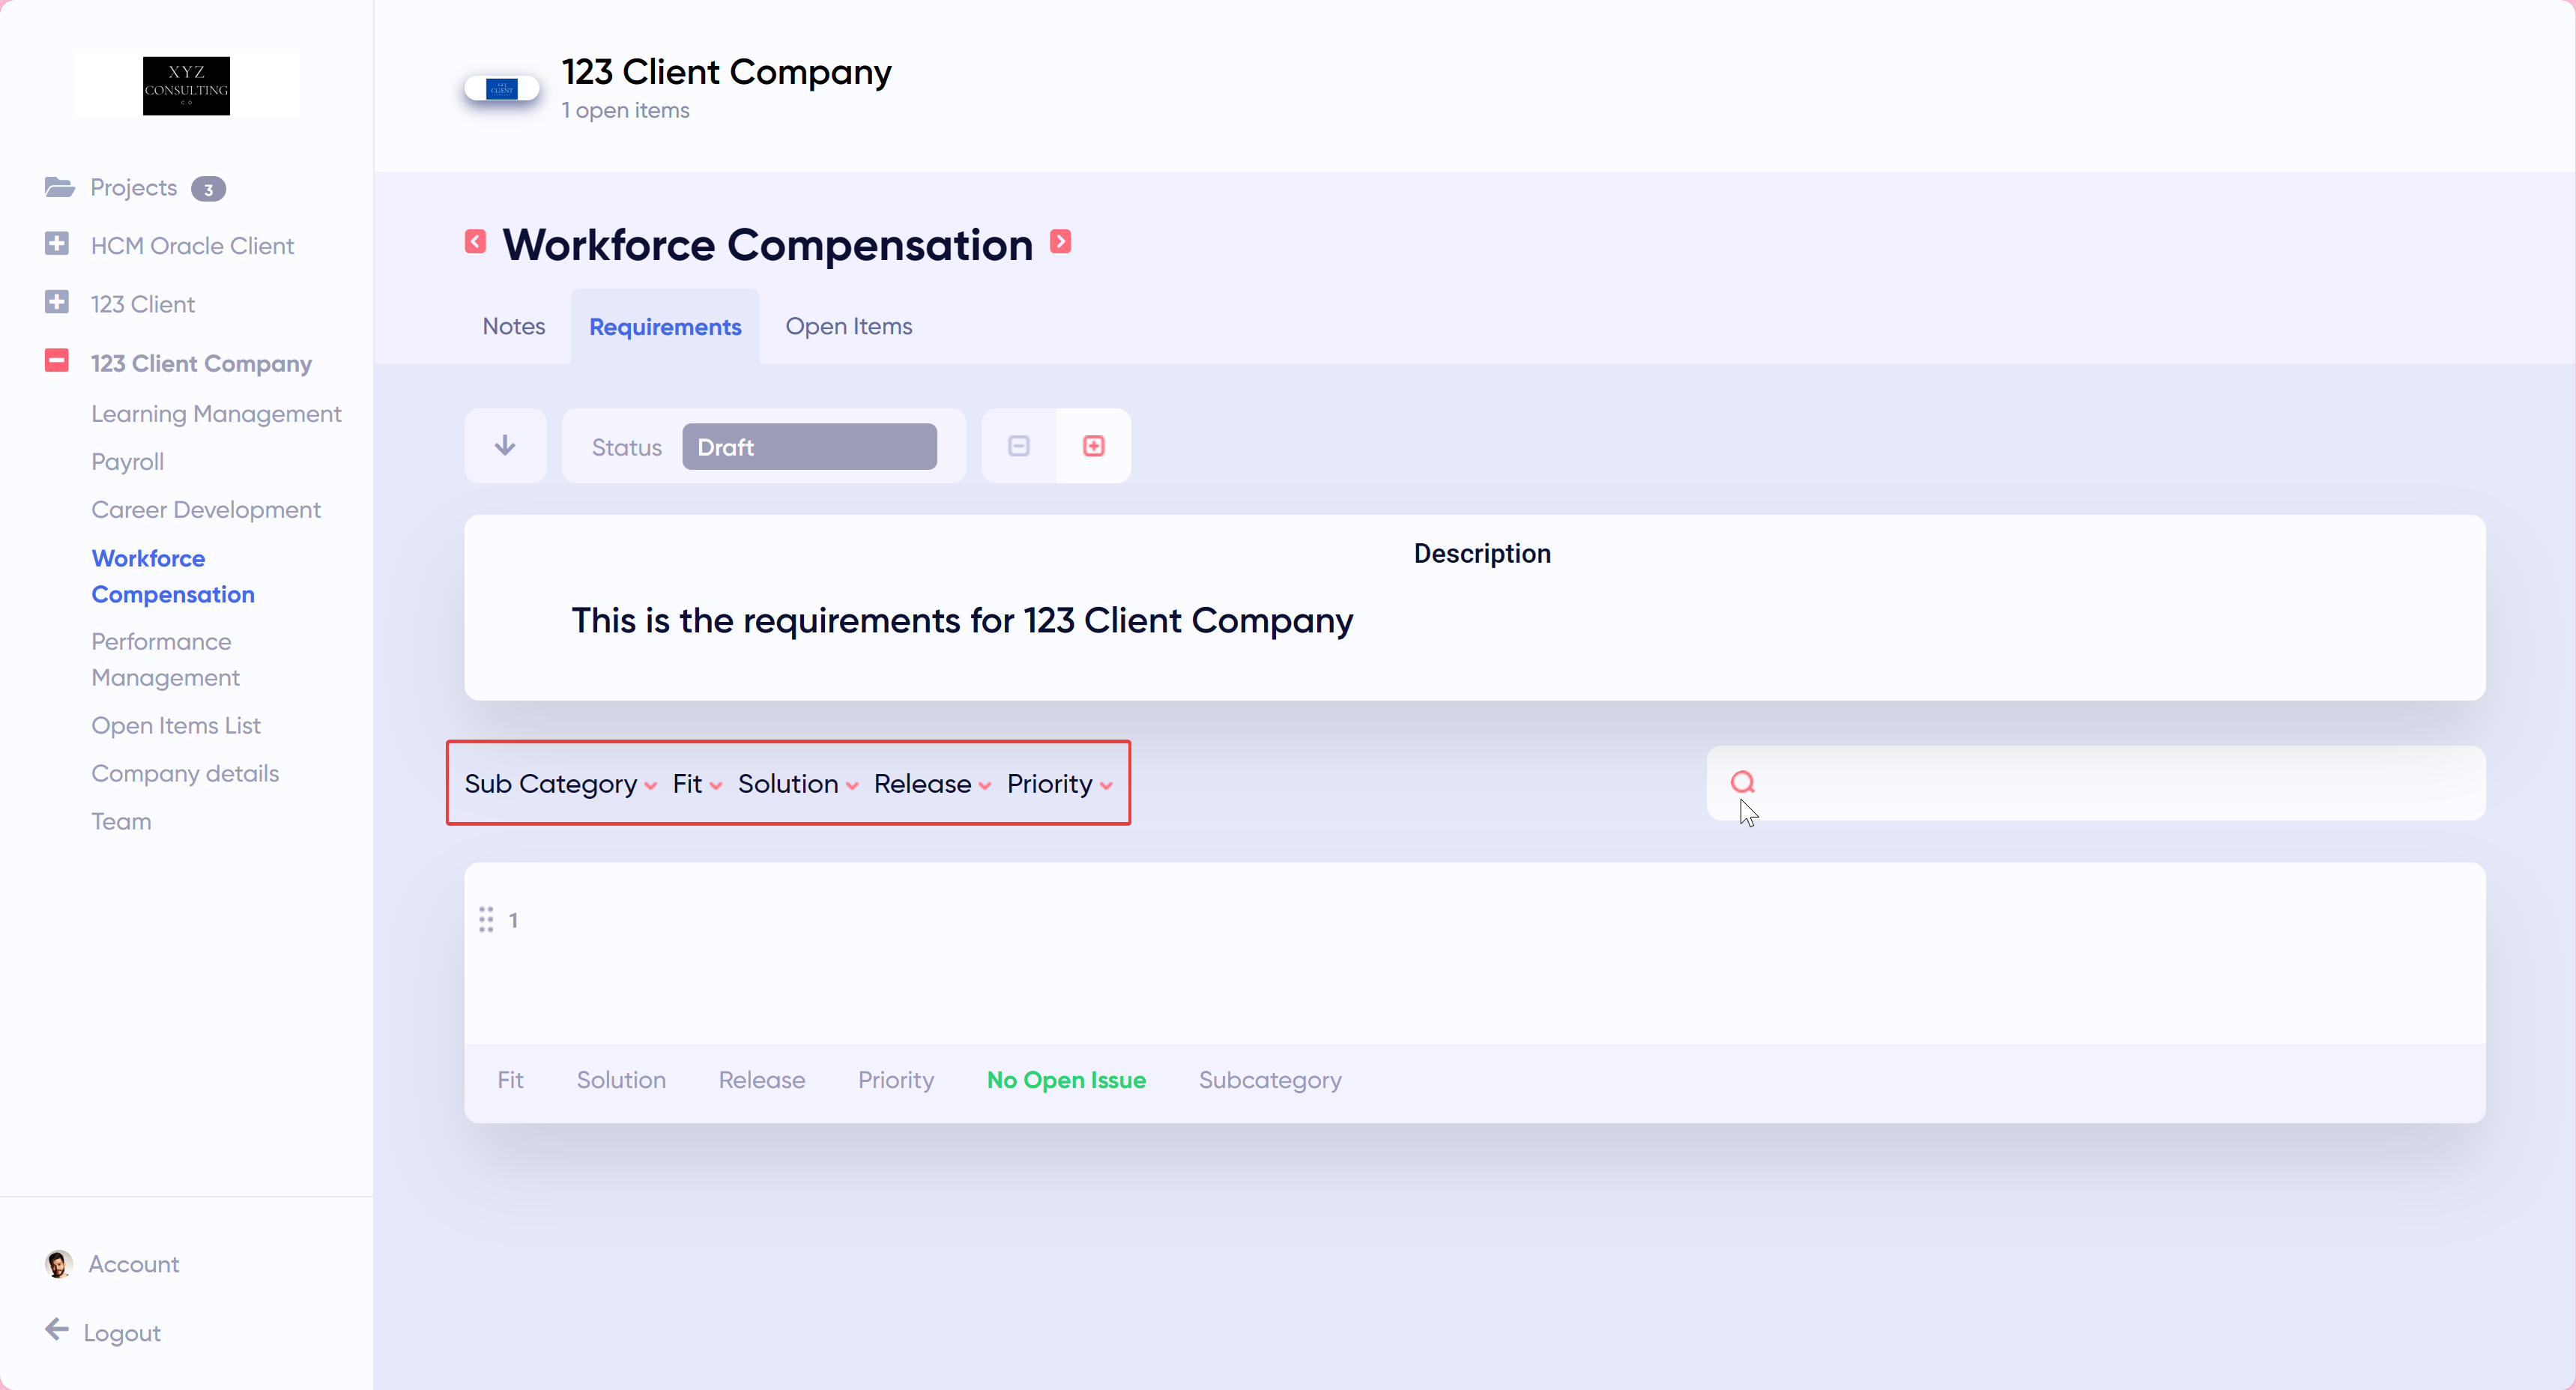Viewport: 2576px width, 1390px height.
Task: Open the Sub Category filter dropdown
Action: pos(560,784)
